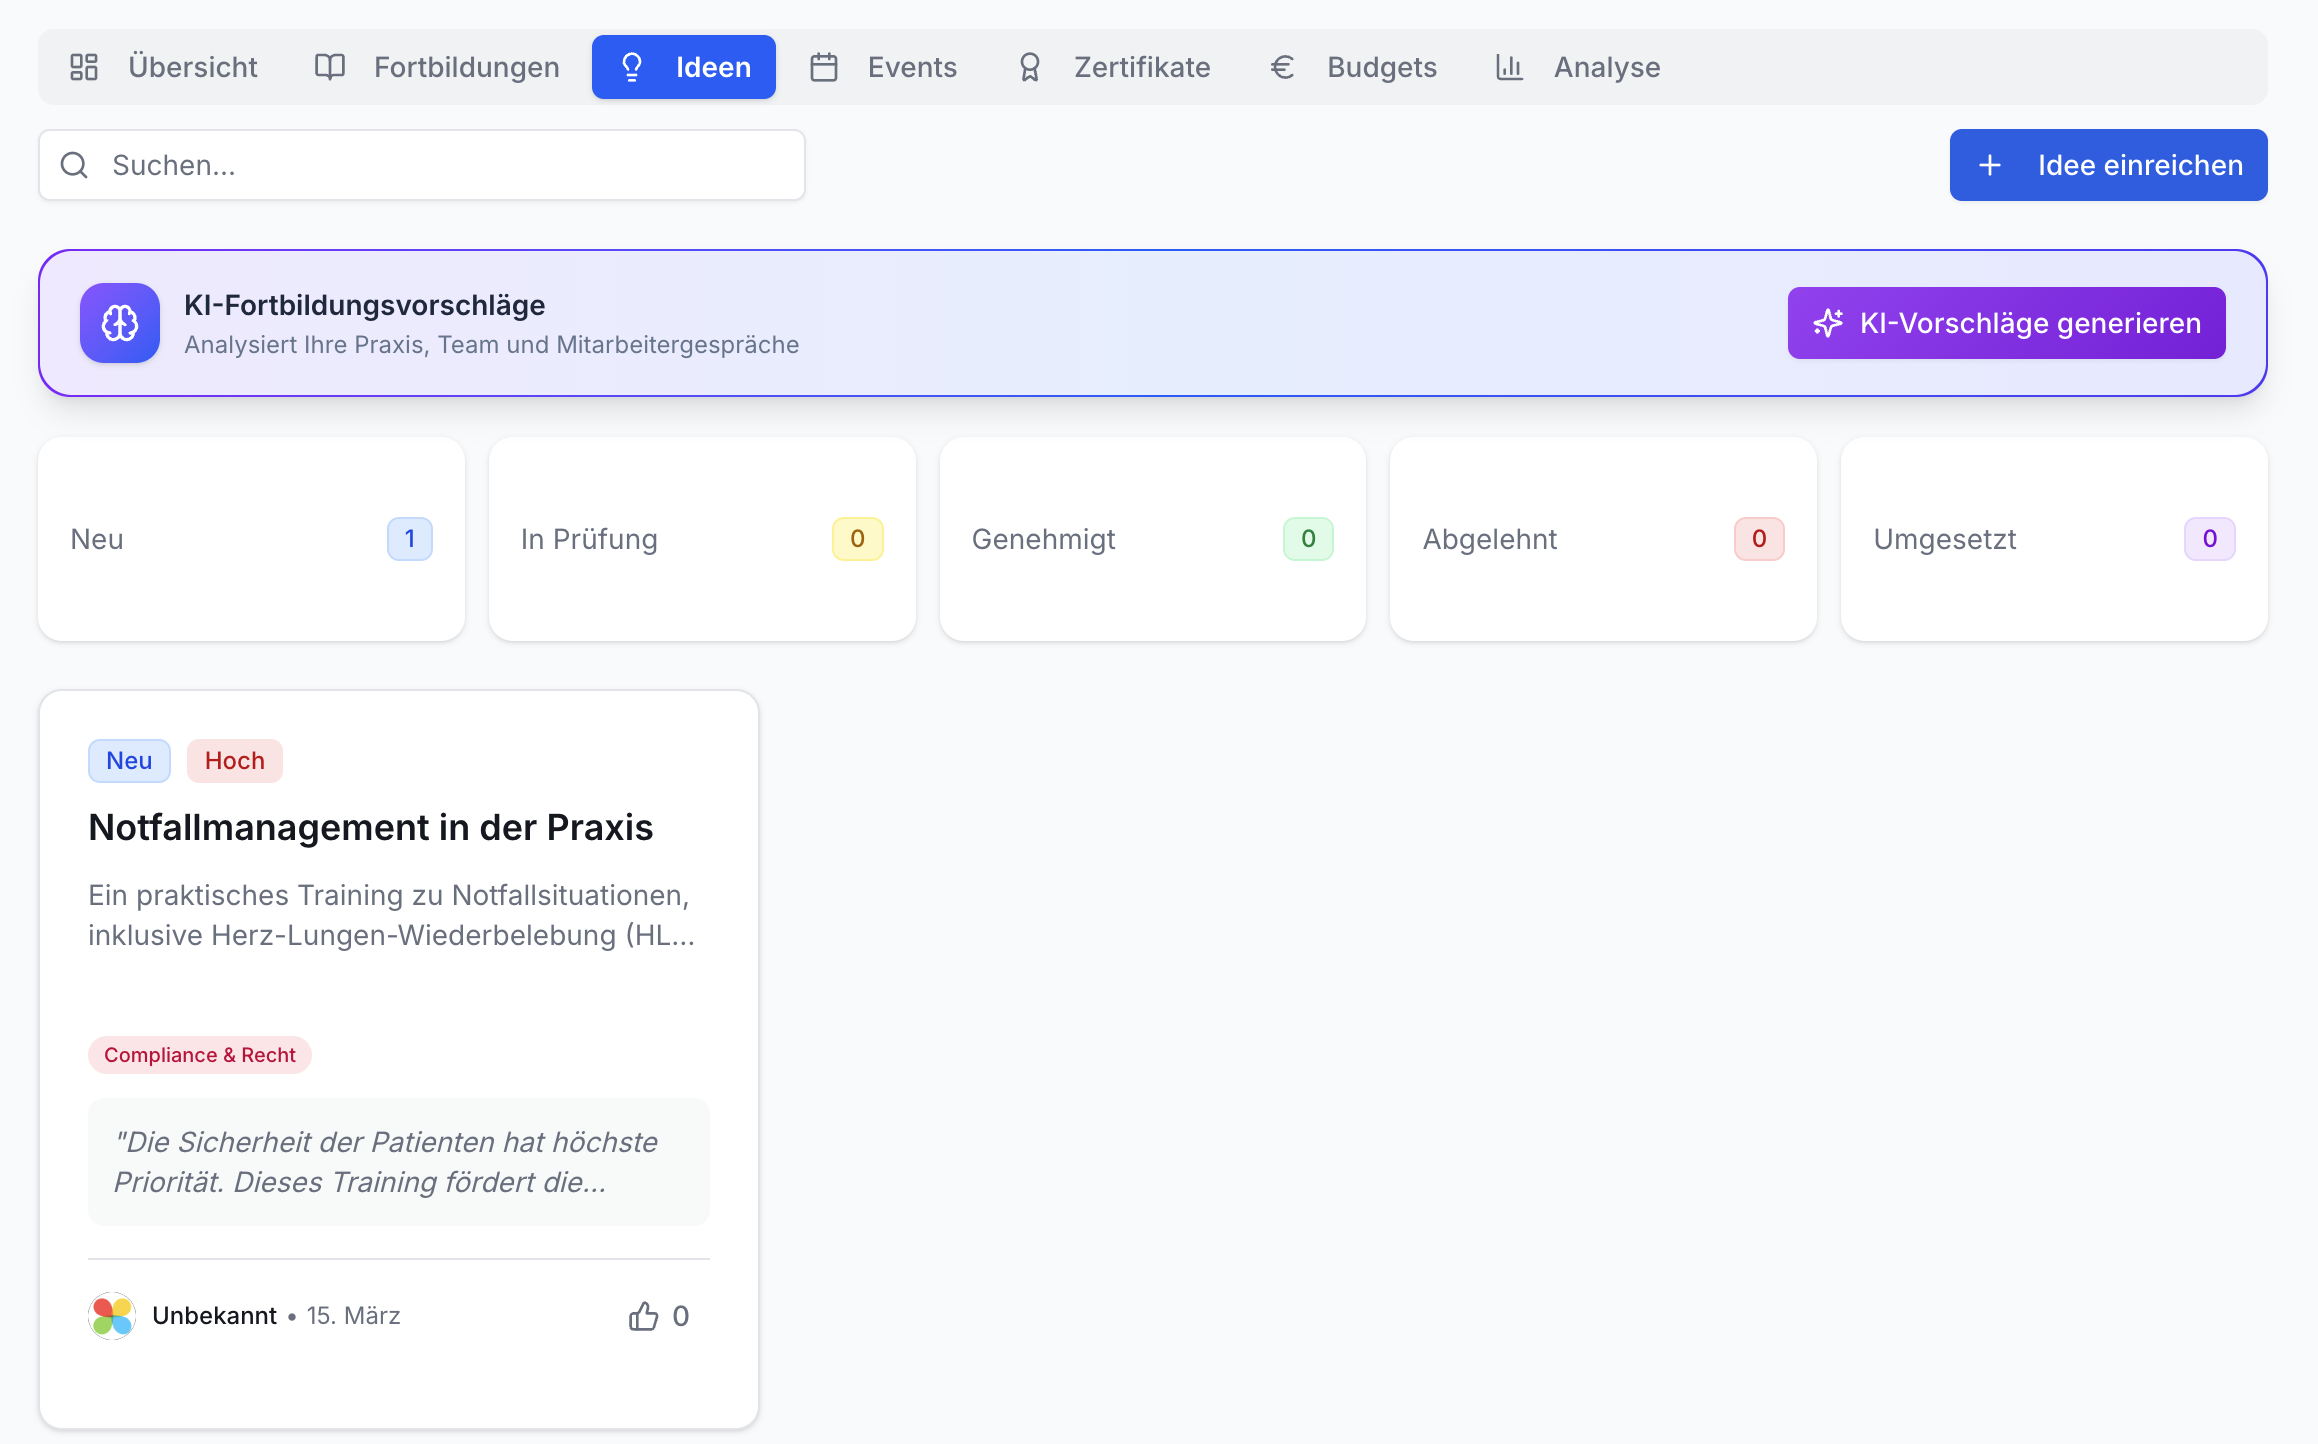
Task: Click the red Abgelehnt count badge
Action: [1759, 539]
